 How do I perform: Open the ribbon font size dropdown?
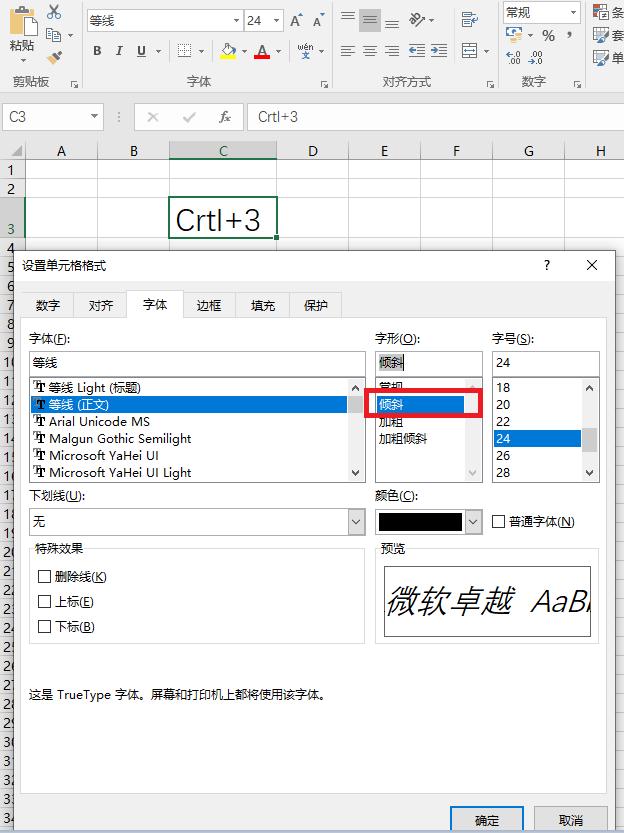(277, 21)
